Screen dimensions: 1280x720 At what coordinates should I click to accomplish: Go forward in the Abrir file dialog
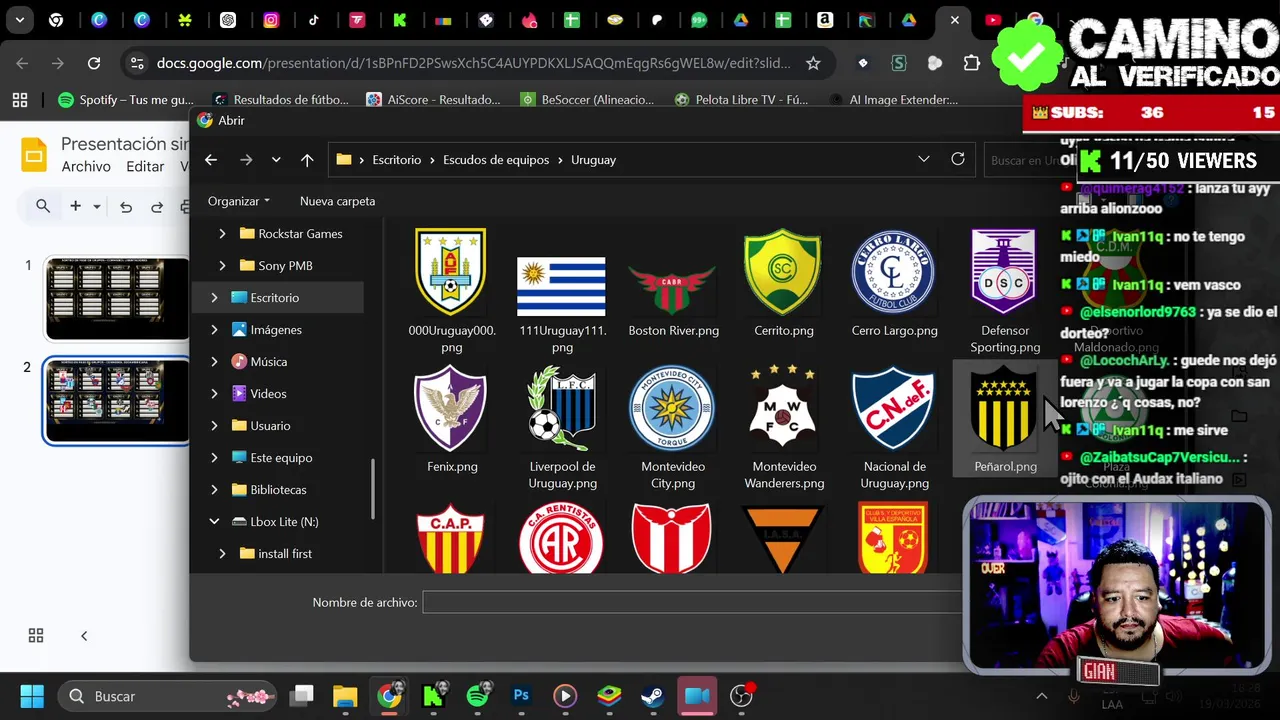click(x=246, y=160)
